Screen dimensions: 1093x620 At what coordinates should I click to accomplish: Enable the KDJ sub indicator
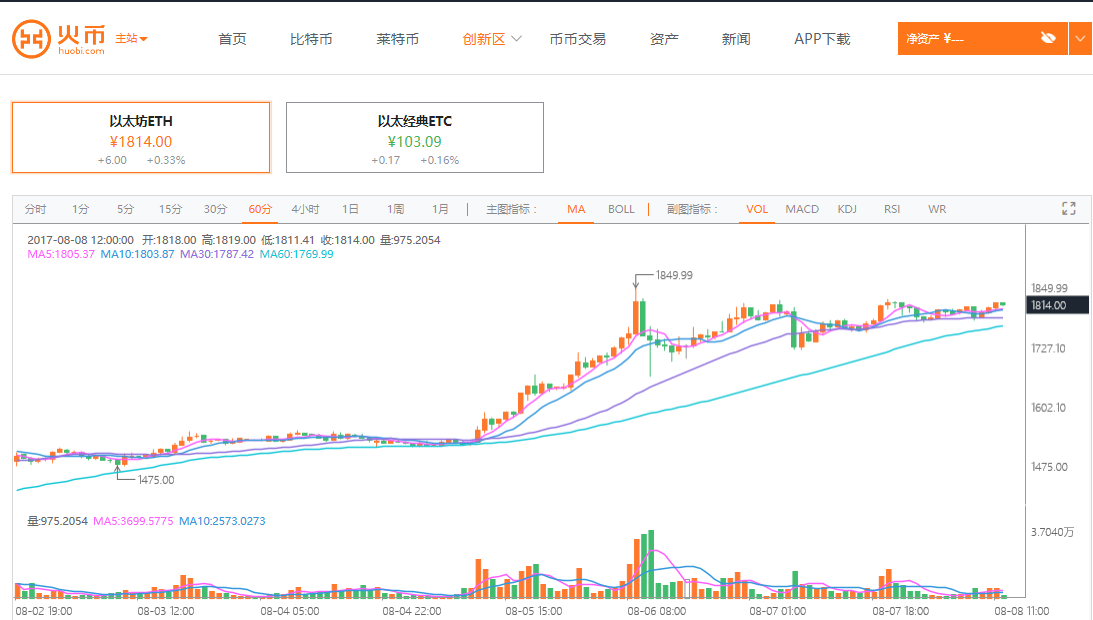coord(847,209)
